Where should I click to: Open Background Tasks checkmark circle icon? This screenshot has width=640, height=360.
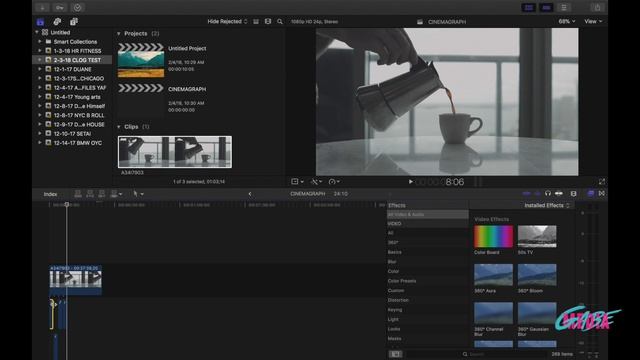coord(78,7)
